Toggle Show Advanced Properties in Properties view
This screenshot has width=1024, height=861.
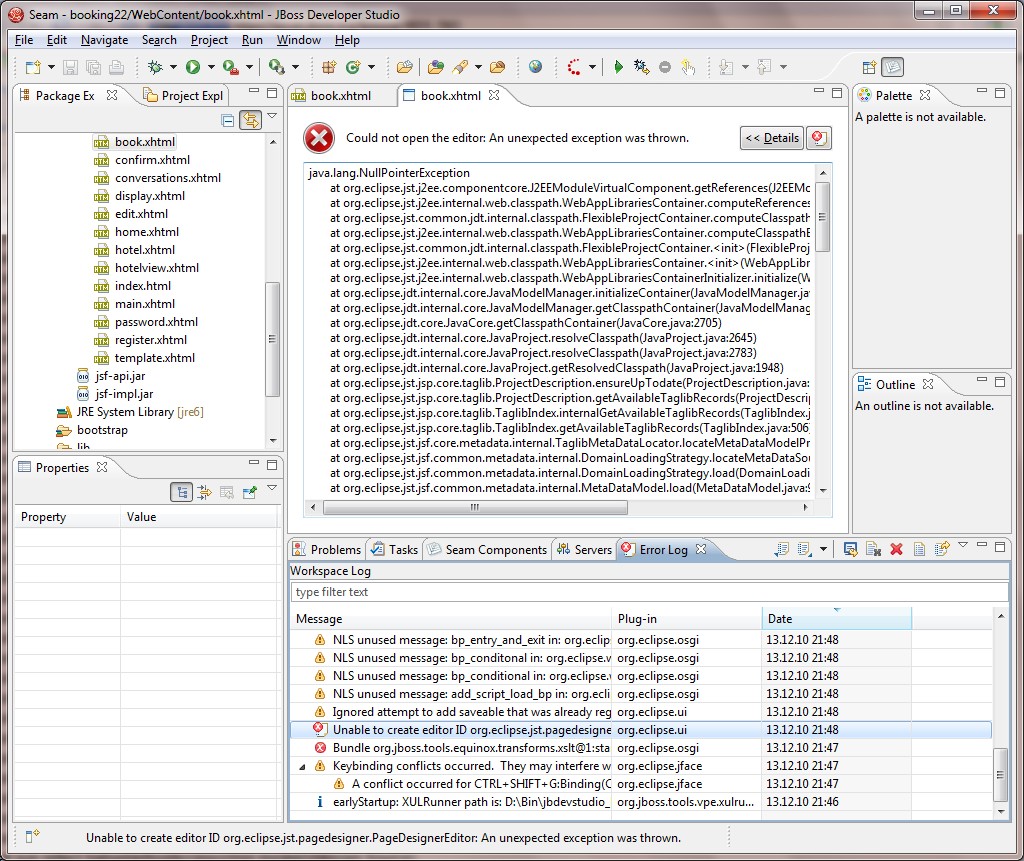tap(204, 491)
